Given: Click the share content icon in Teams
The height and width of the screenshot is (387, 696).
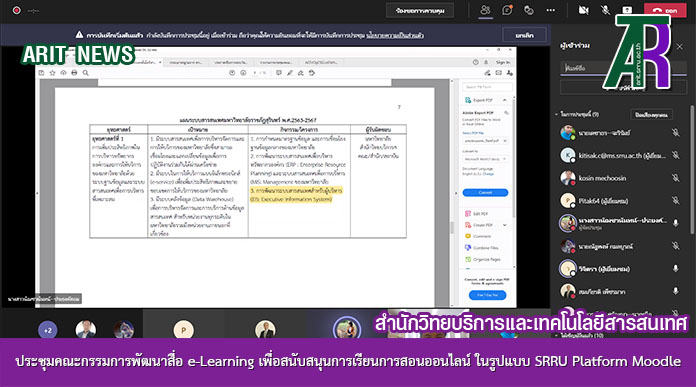Looking at the screenshot, I should coord(627,10).
